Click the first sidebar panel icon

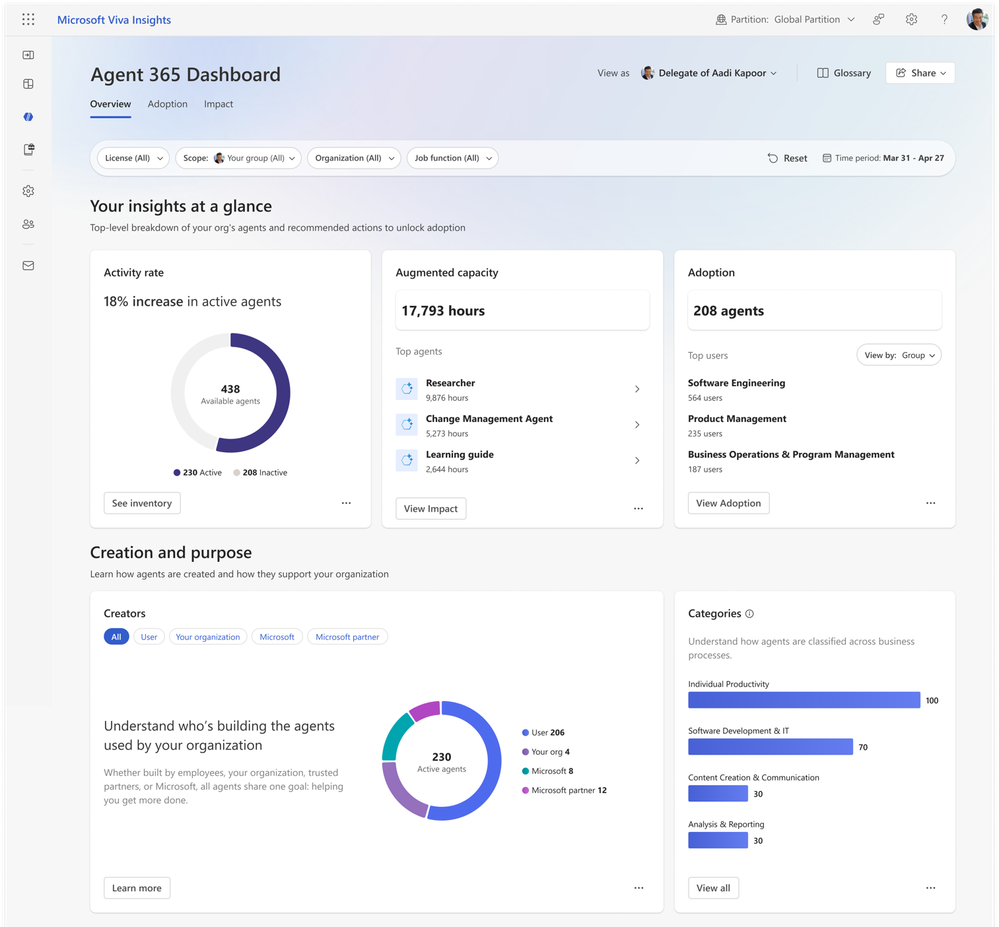[28, 55]
